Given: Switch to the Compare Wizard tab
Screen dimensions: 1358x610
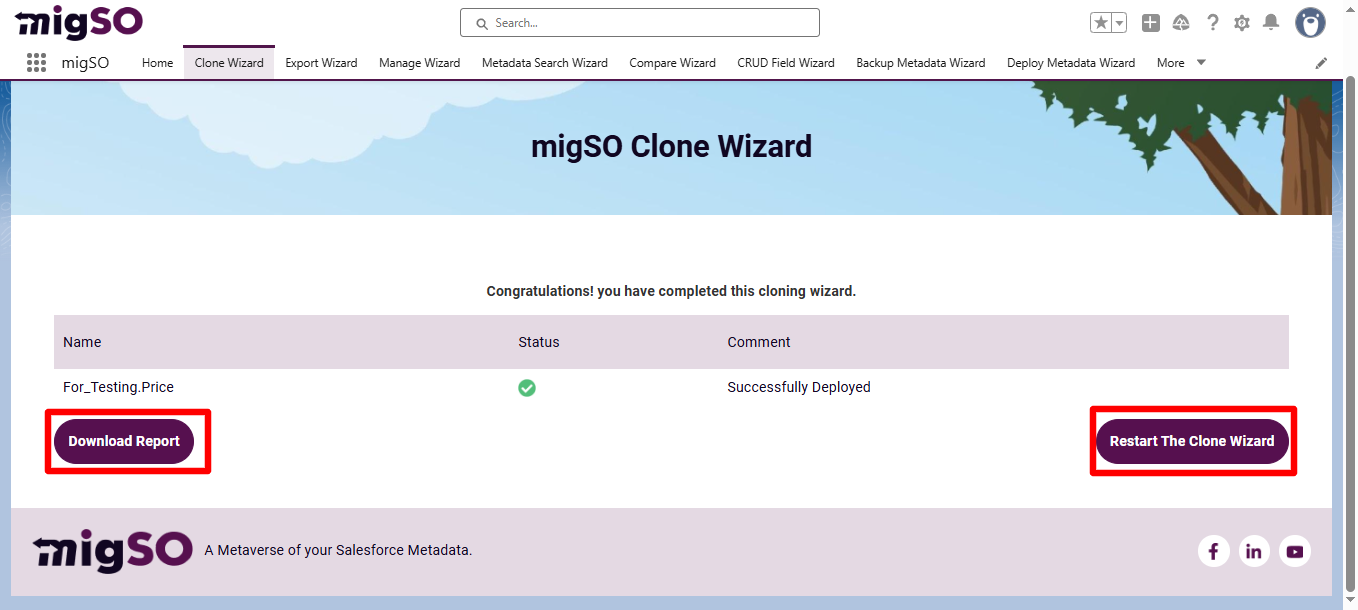Looking at the screenshot, I should coord(672,63).
